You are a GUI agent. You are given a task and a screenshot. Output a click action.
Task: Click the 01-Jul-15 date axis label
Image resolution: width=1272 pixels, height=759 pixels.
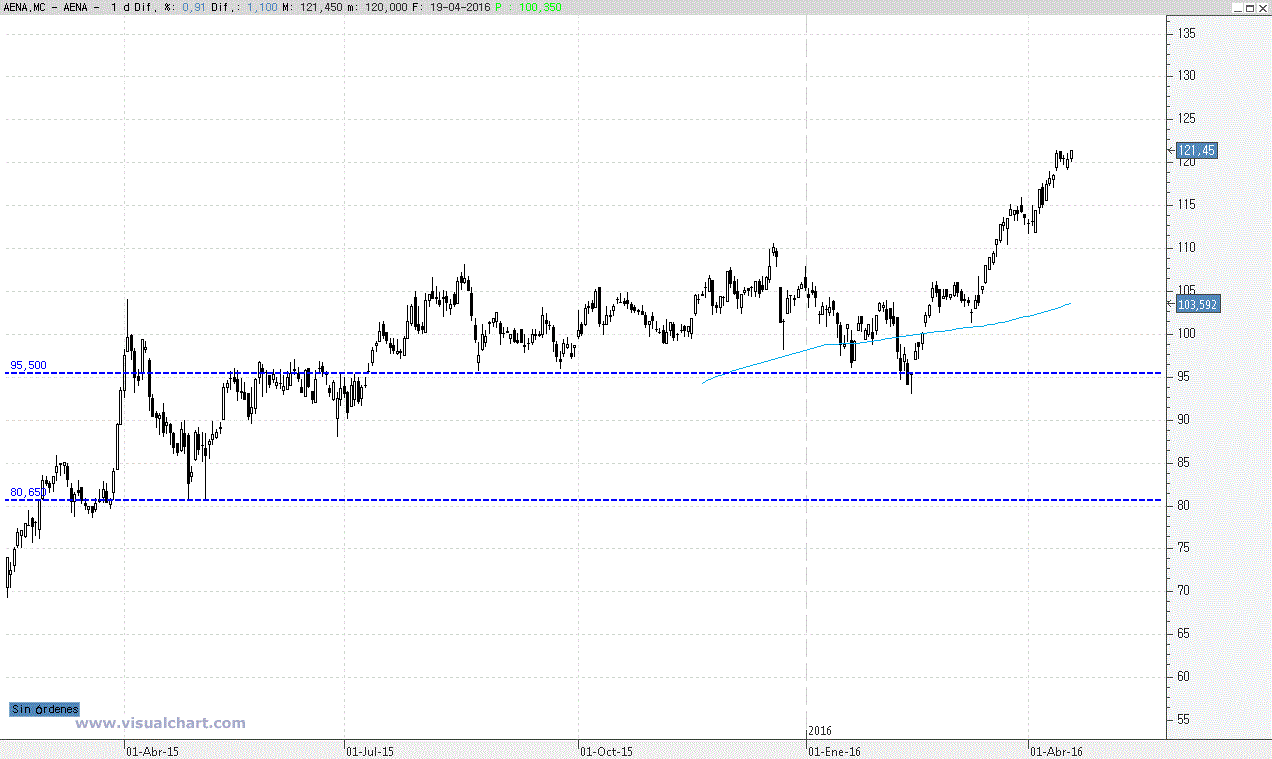[x=369, y=750]
